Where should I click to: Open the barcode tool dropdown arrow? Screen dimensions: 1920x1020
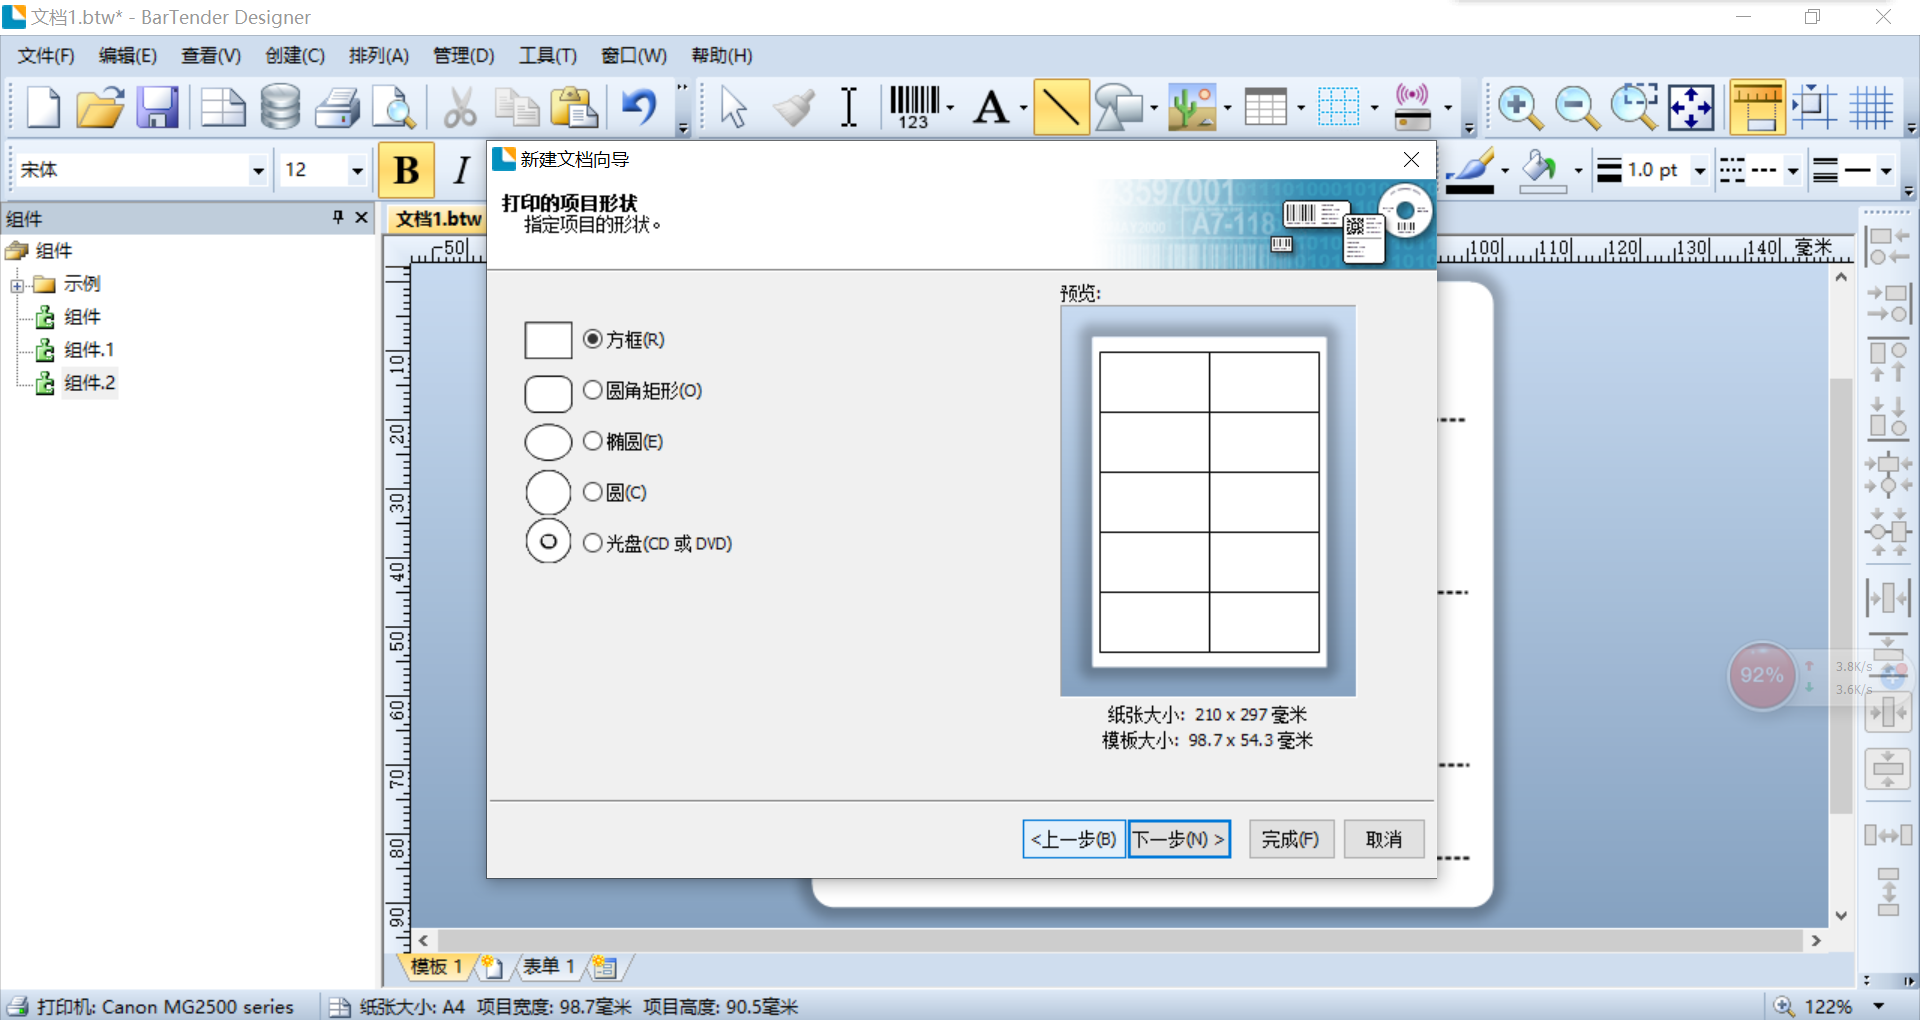pyautogui.click(x=950, y=108)
